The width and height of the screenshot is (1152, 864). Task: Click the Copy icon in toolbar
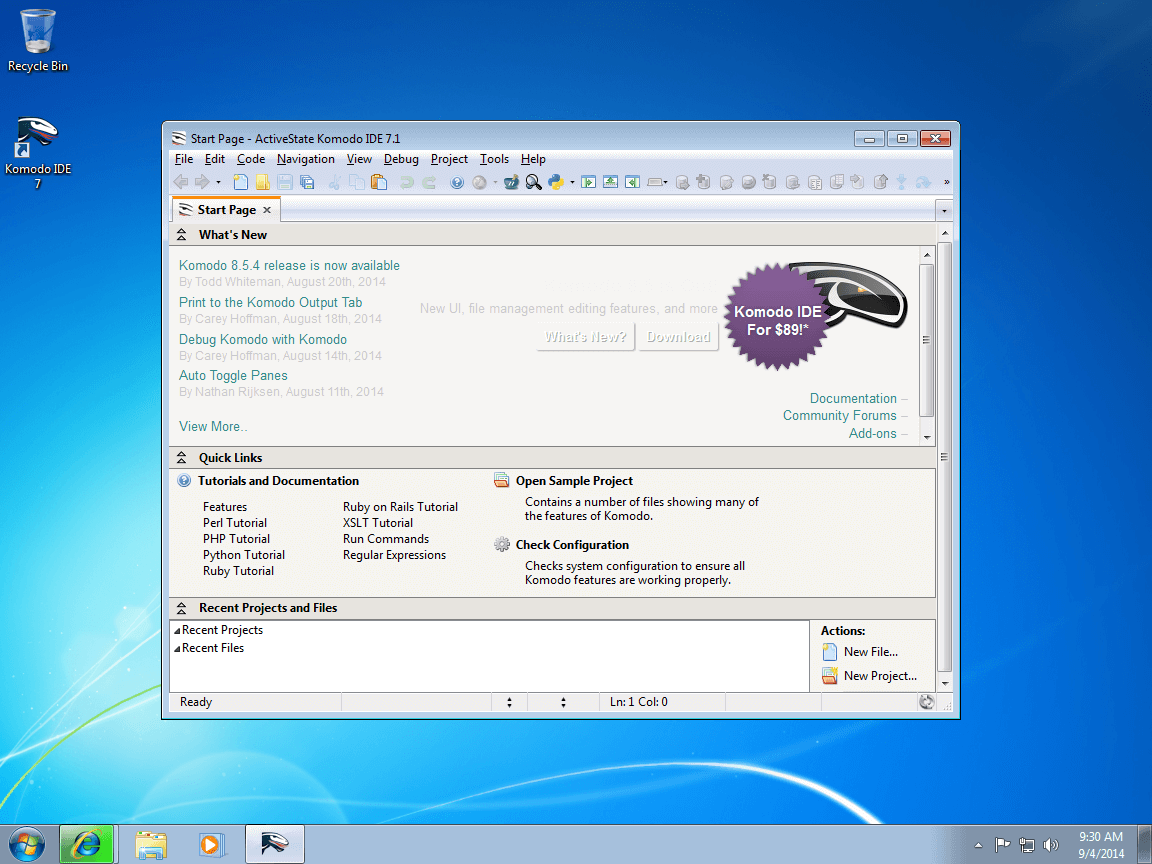click(x=357, y=182)
